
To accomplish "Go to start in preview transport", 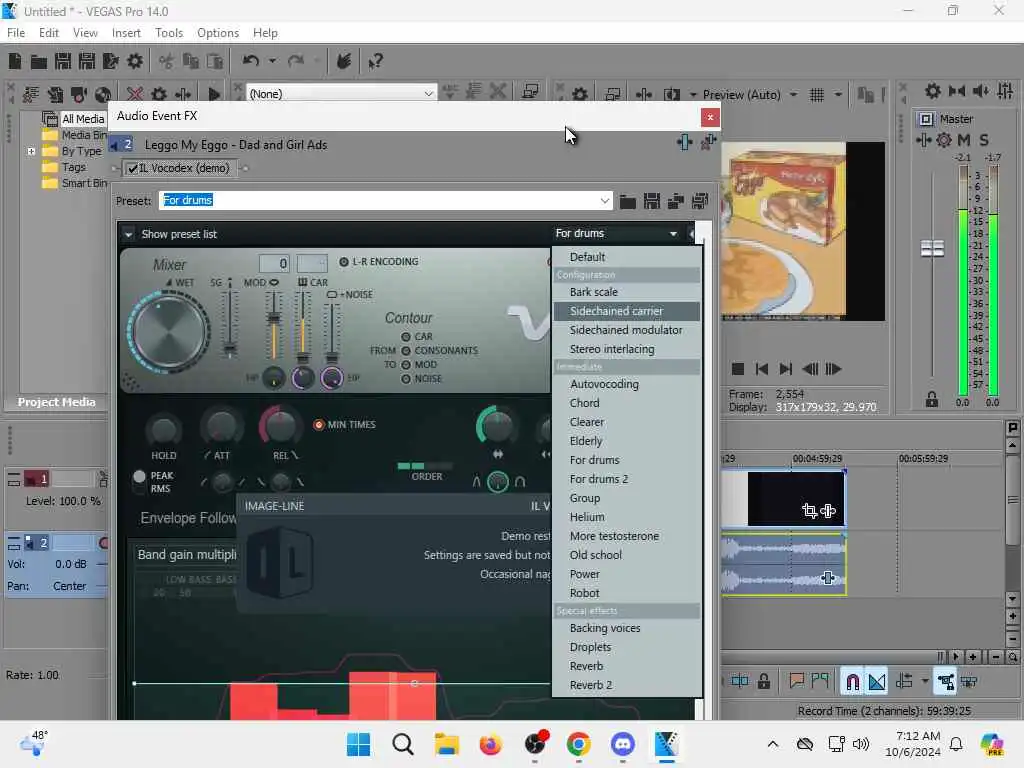I will (x=761, y=369).
